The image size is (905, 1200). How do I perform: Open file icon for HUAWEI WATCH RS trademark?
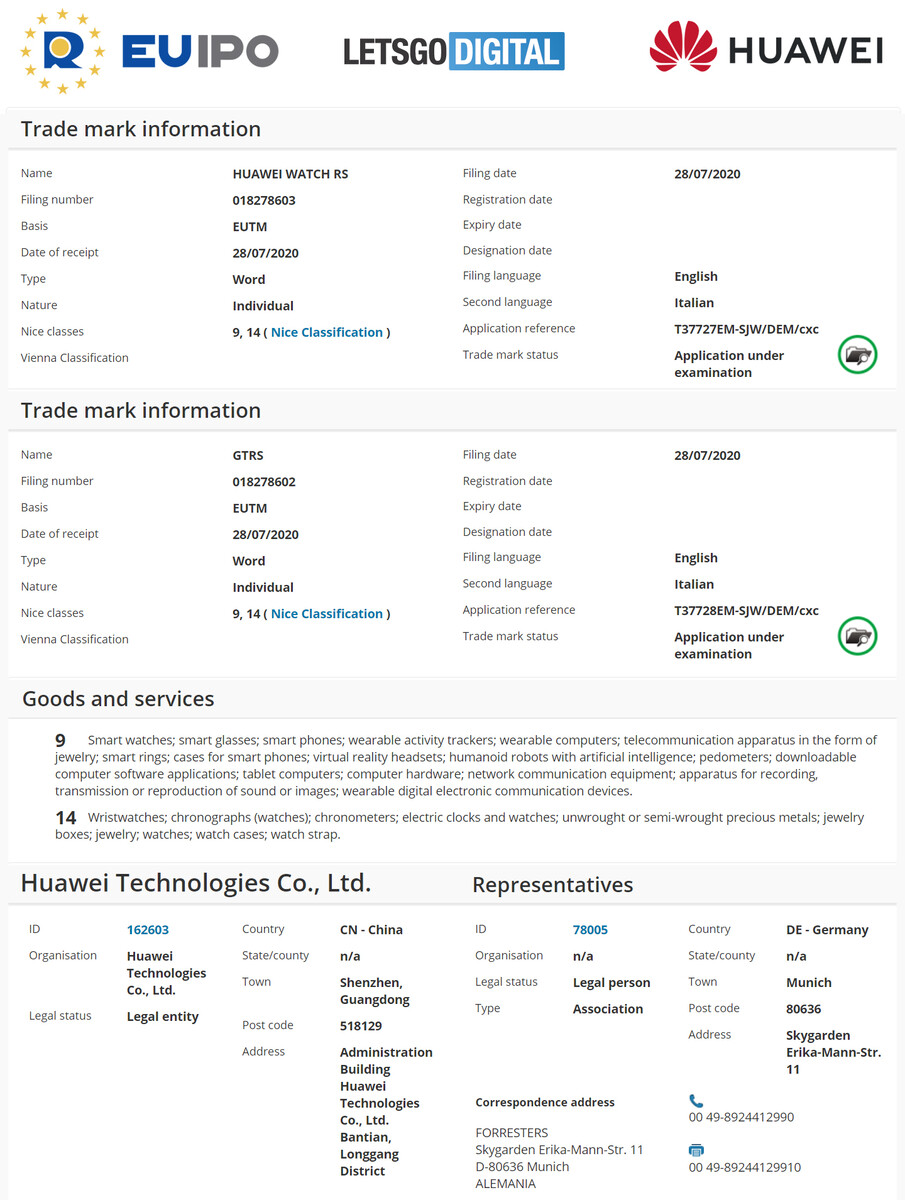857,355
